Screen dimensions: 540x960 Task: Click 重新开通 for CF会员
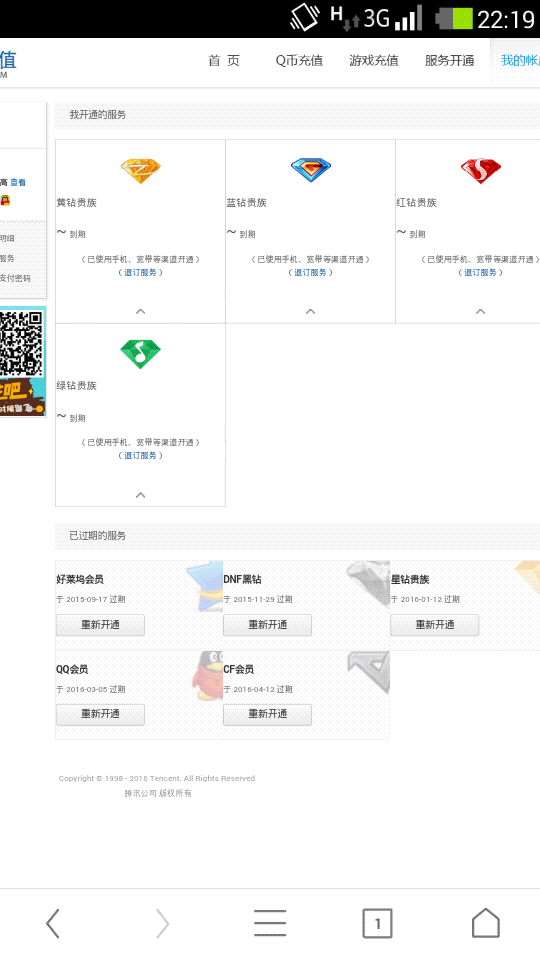coord(268,714)
